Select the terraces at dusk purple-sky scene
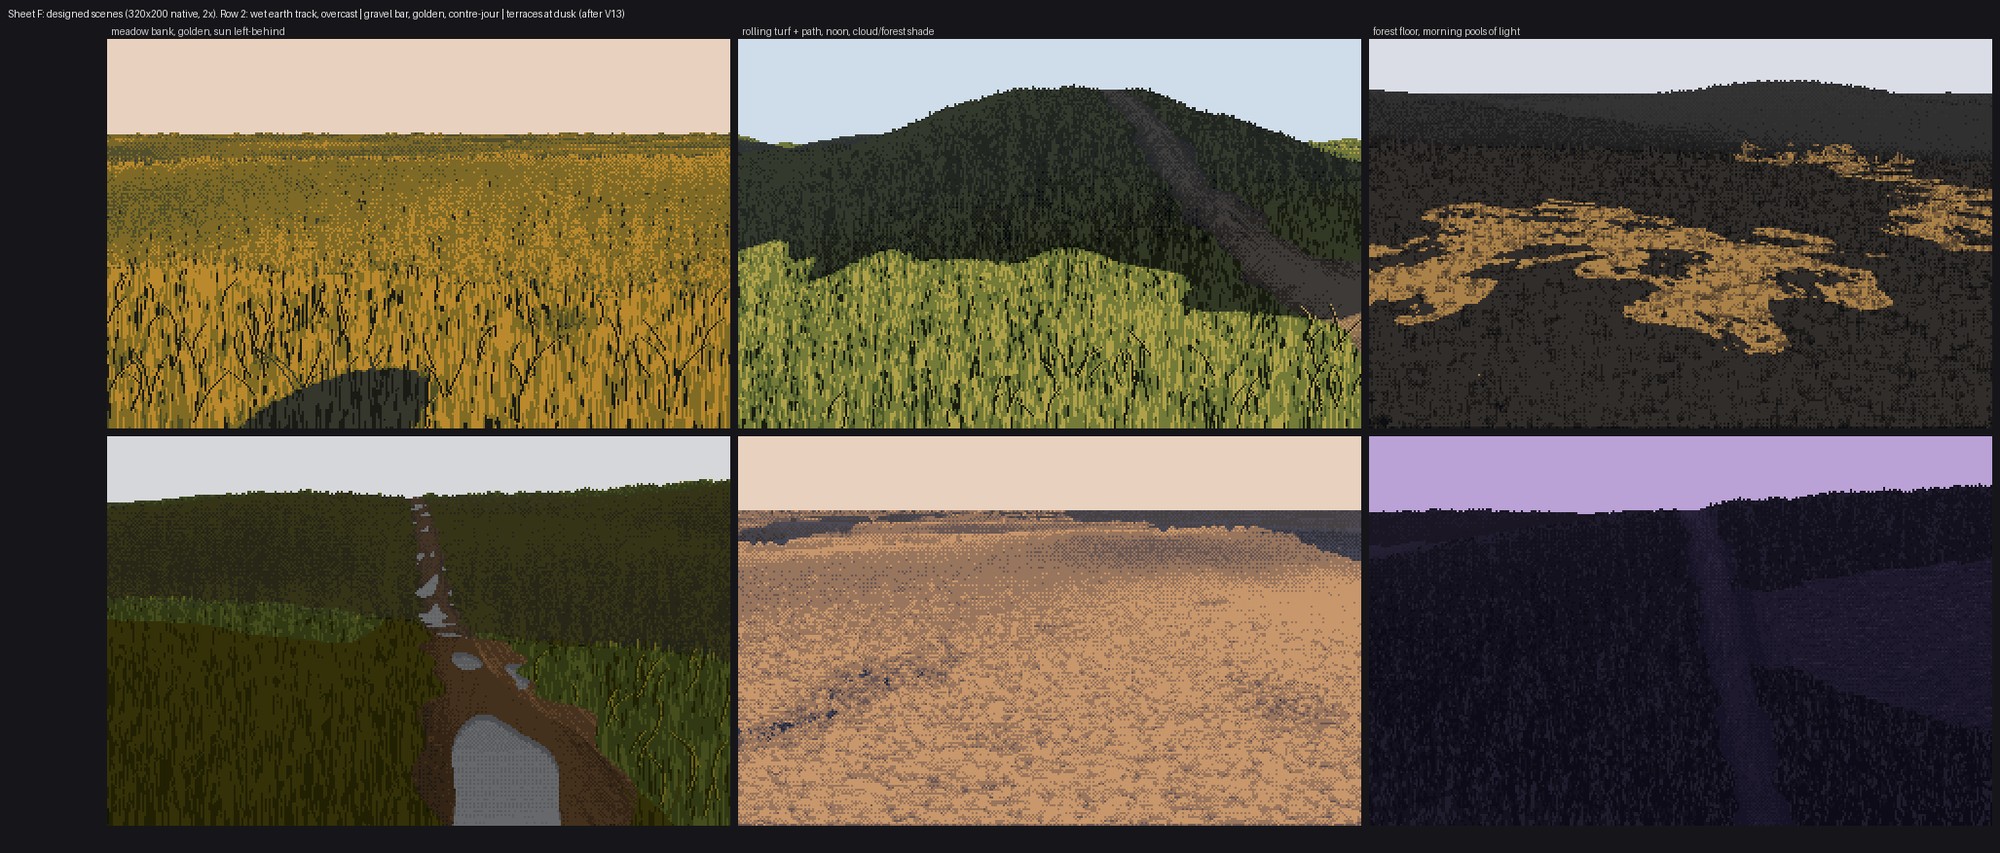 [1680, 631]
